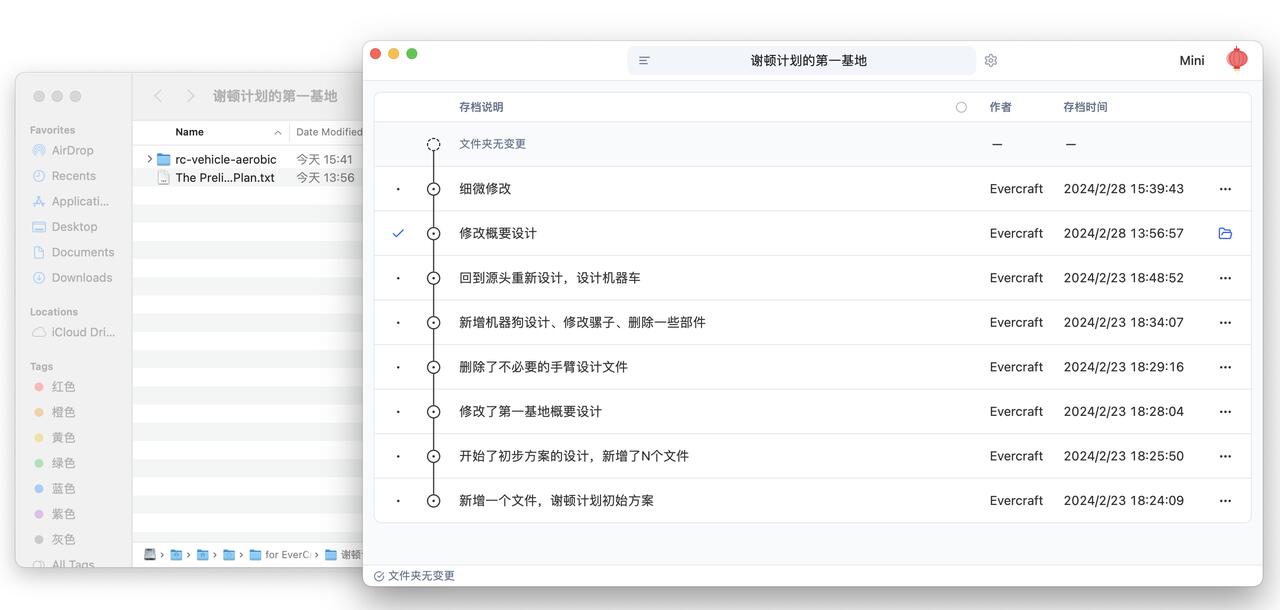Sort by Name column chevron in Finder
This screenshot has width=1280, height=610.
277,132
